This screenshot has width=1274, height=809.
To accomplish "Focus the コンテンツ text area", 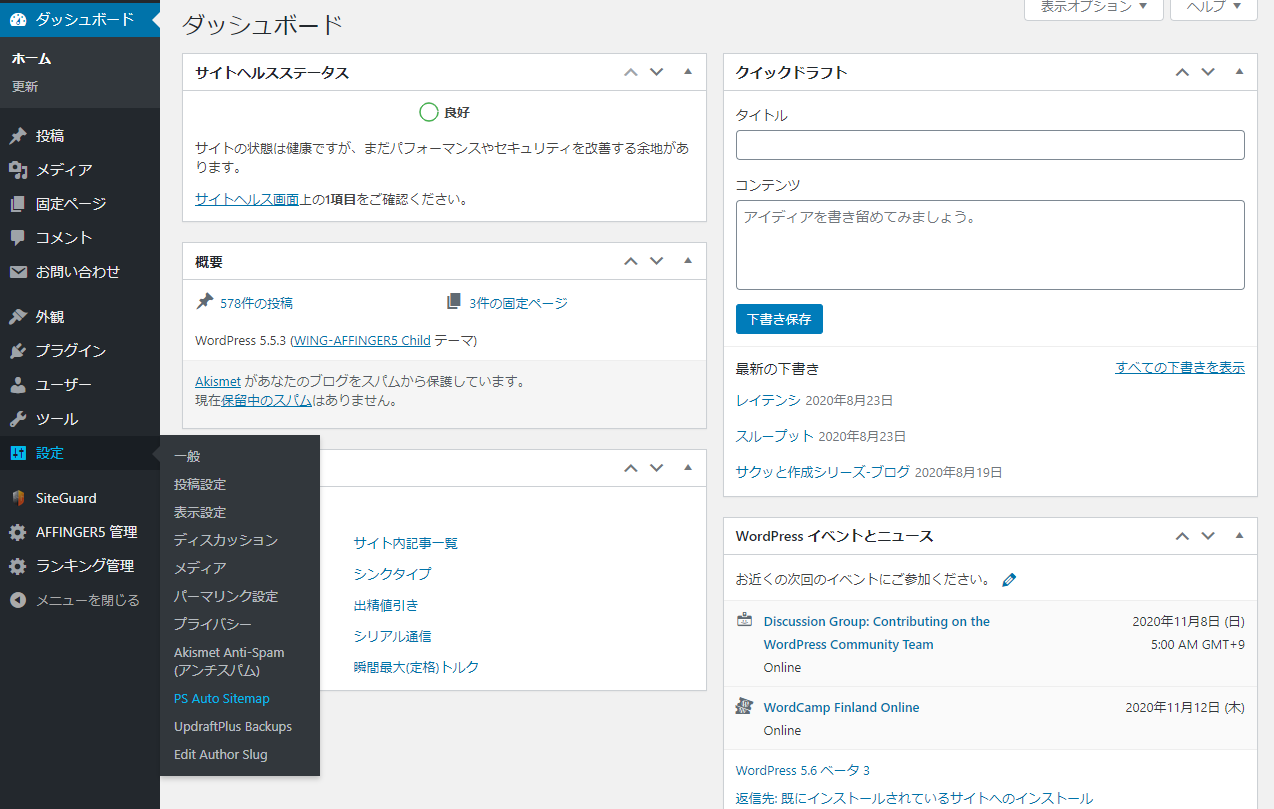I will (990, 245).
